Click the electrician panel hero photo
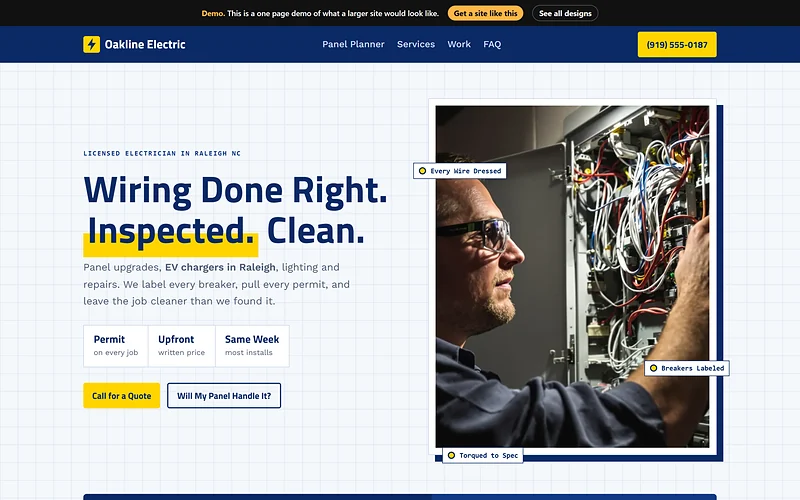800x500 pixels. (572, 277)
